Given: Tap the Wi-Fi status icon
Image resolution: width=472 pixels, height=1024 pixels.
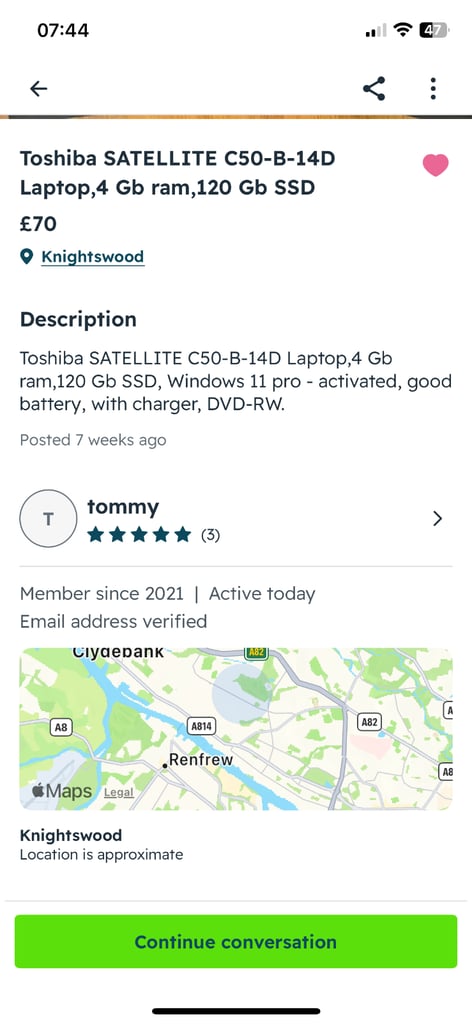Looking at the screenshot, I should (x=403, y=30).
